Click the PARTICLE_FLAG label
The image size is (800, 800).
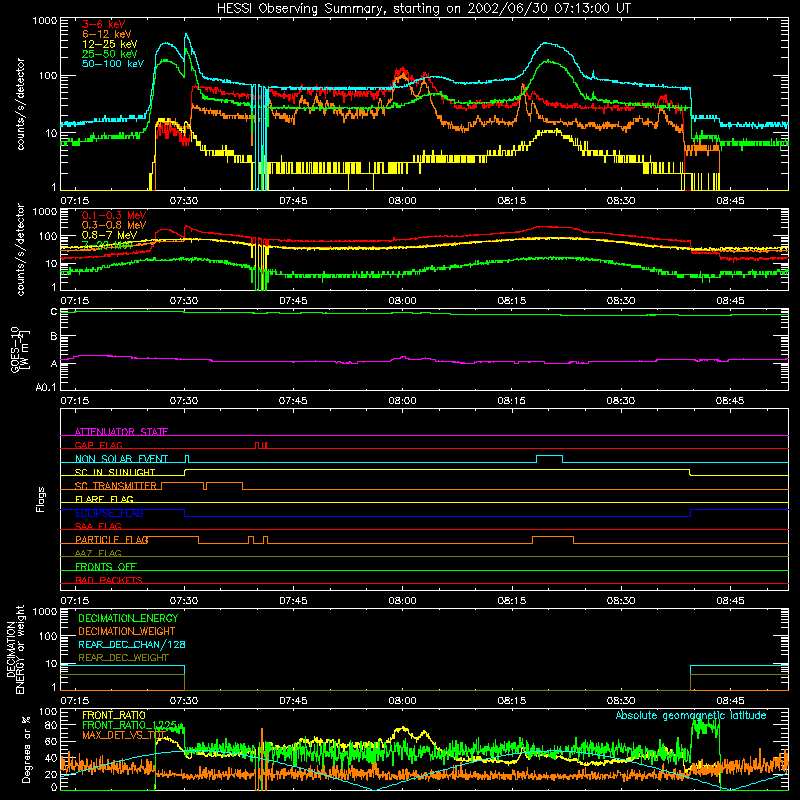(x=112, y=539)
